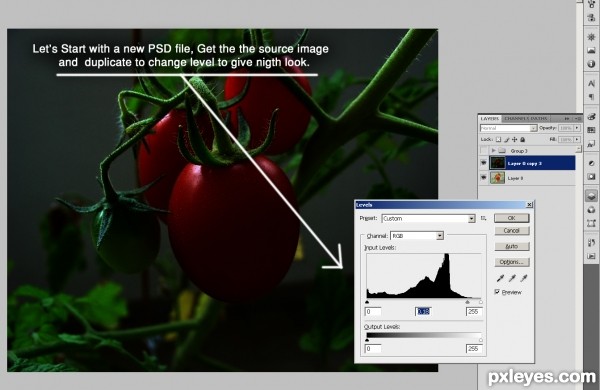Hide the Layer 0 copy 3 layer
The image size is (600, 390).
click(x=484, y=163)
